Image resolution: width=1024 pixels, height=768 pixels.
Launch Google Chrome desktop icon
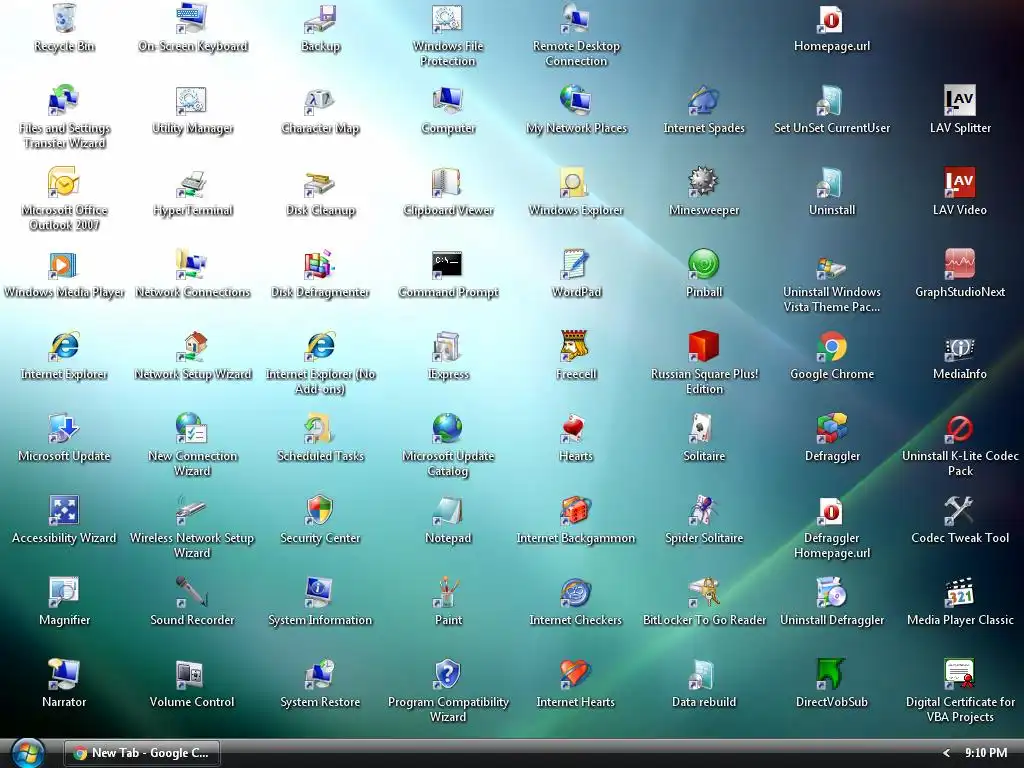pos(832,346)
